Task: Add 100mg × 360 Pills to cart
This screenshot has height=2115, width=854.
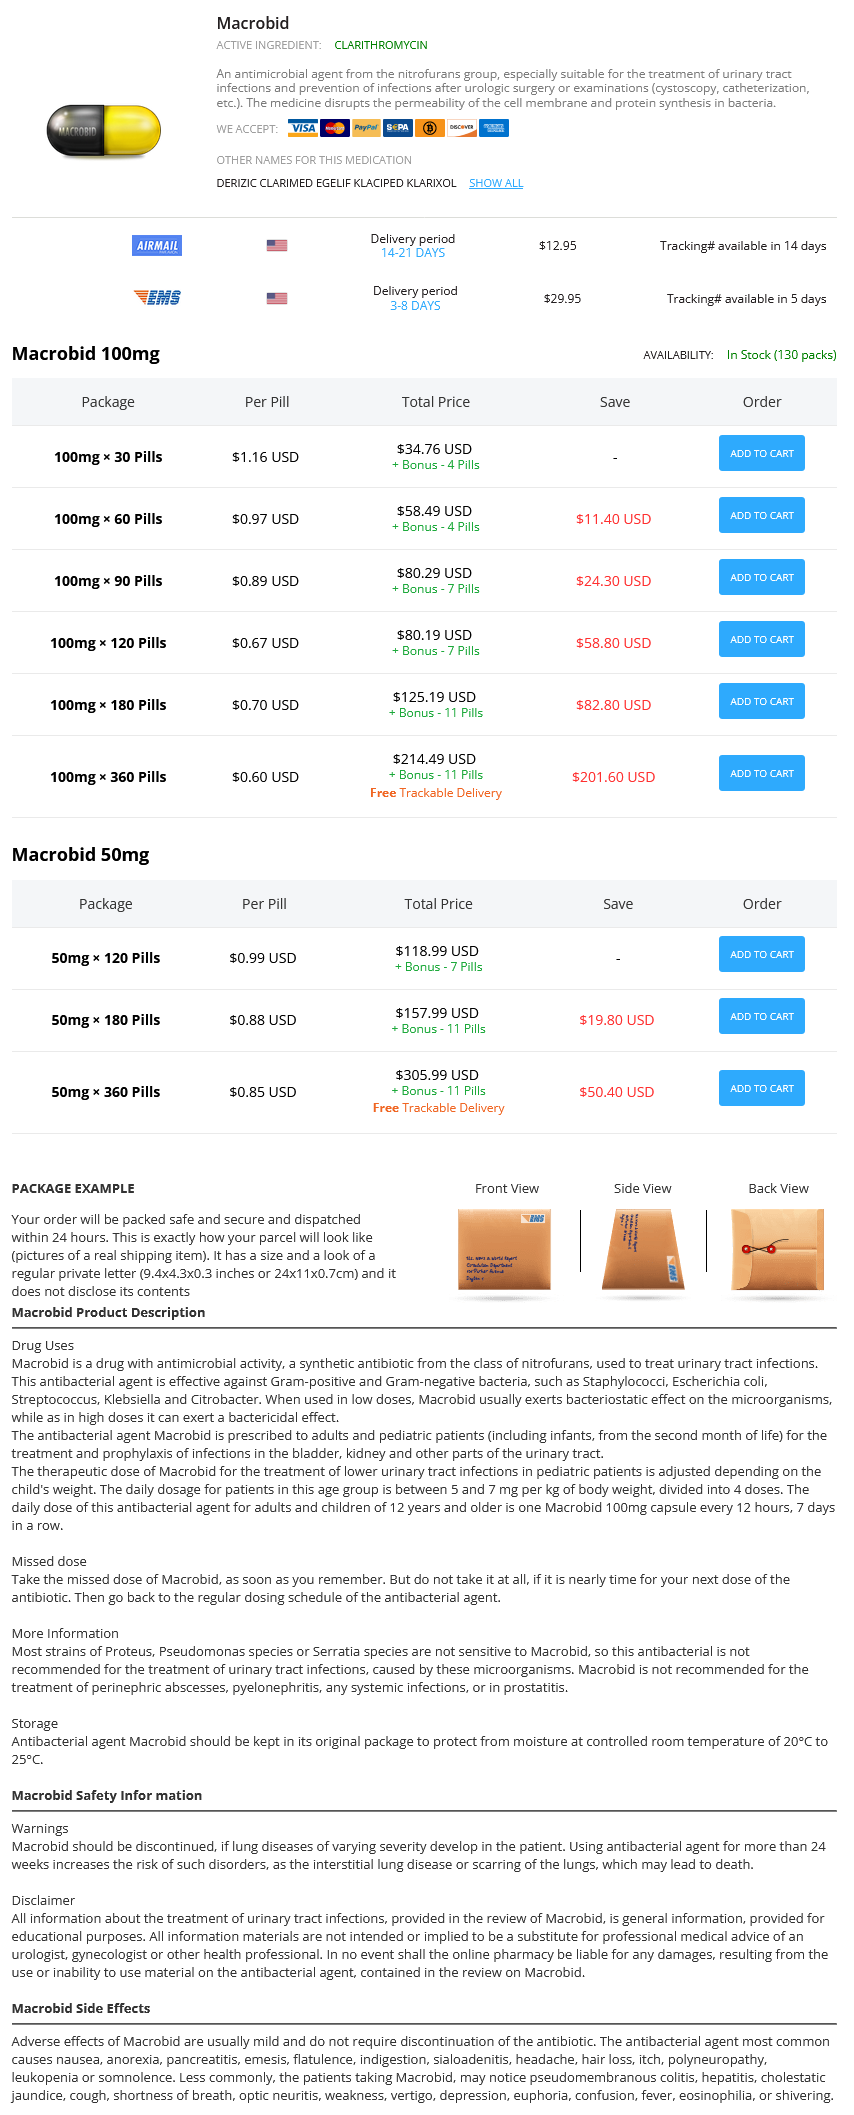Action: click(761, 774)
